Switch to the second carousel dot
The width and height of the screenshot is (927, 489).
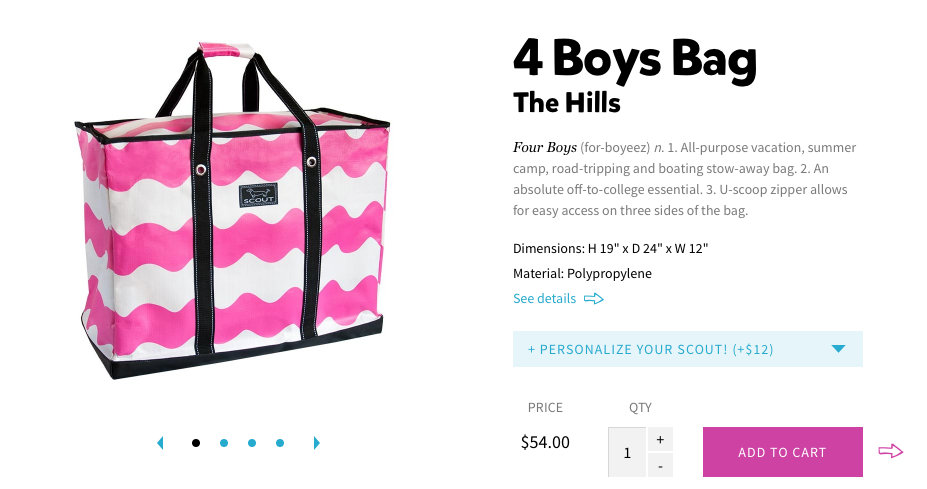tap(224, 443)
